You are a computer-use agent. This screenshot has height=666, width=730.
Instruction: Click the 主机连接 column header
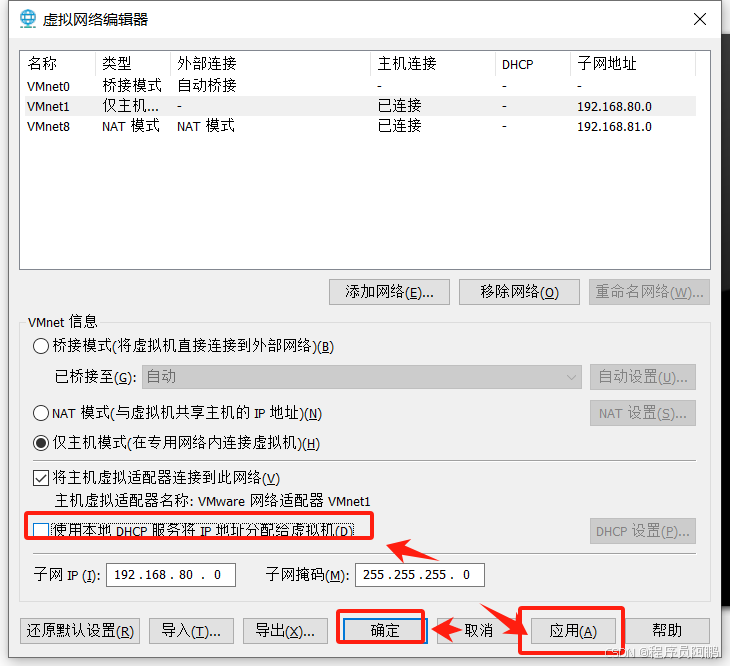[x=433, y=63]
